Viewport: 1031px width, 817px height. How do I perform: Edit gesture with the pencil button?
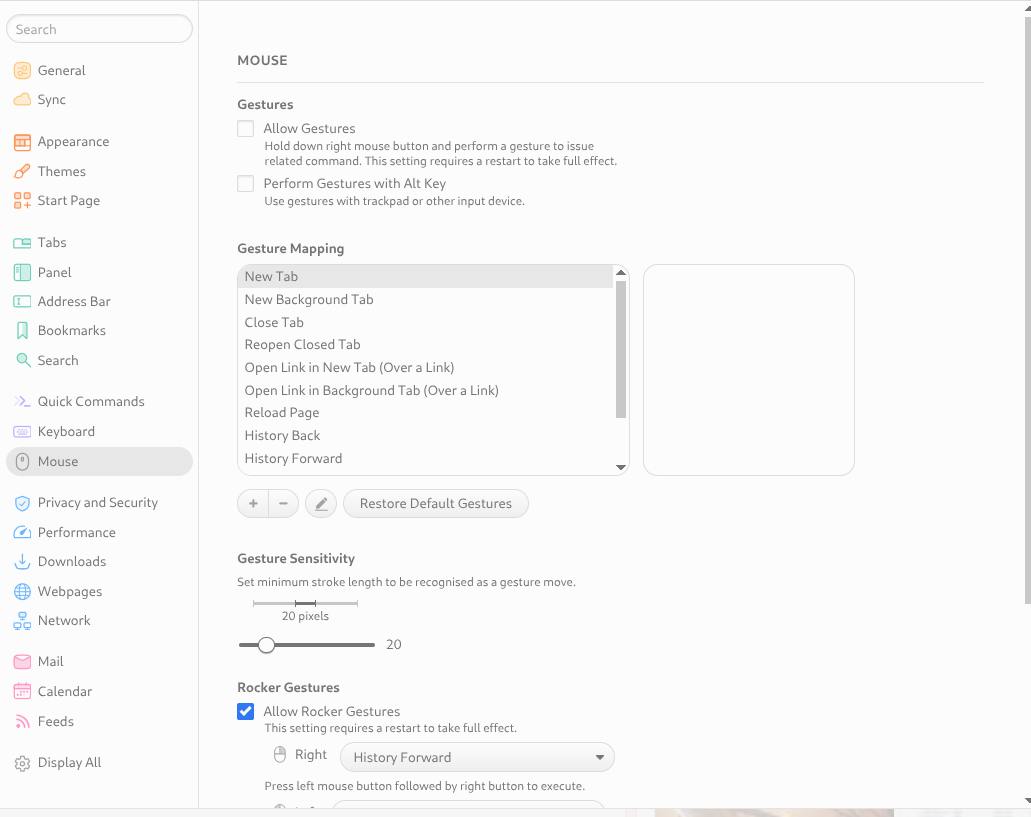[321, 503]
